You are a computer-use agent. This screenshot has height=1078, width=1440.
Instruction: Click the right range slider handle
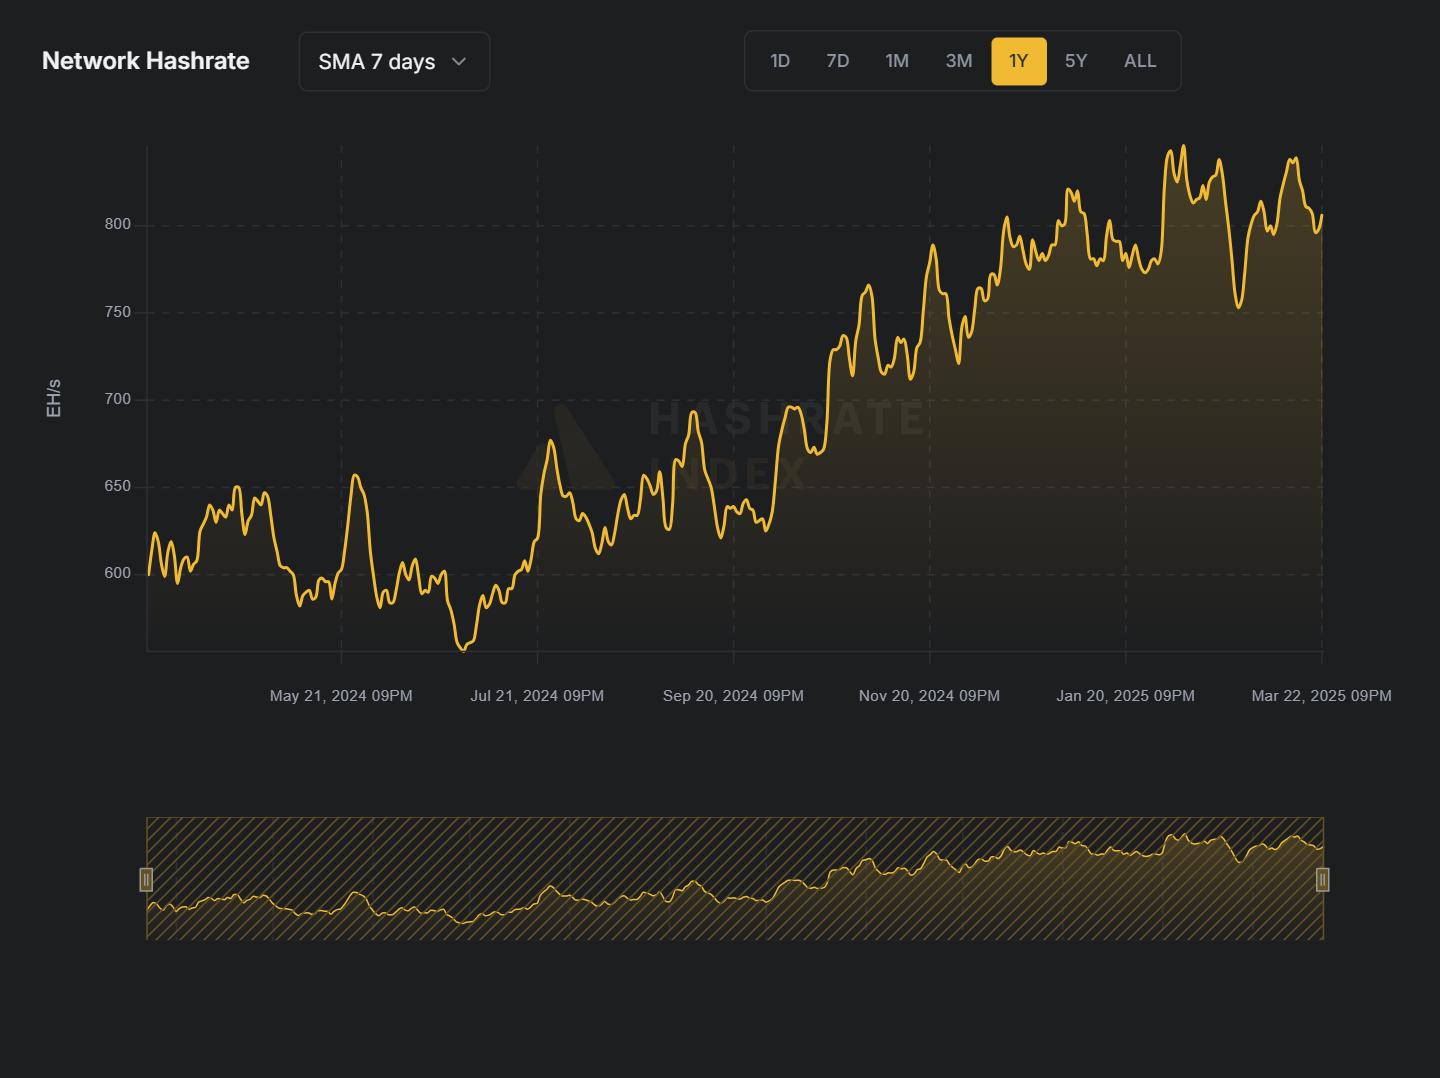[x=1322, y=879]
